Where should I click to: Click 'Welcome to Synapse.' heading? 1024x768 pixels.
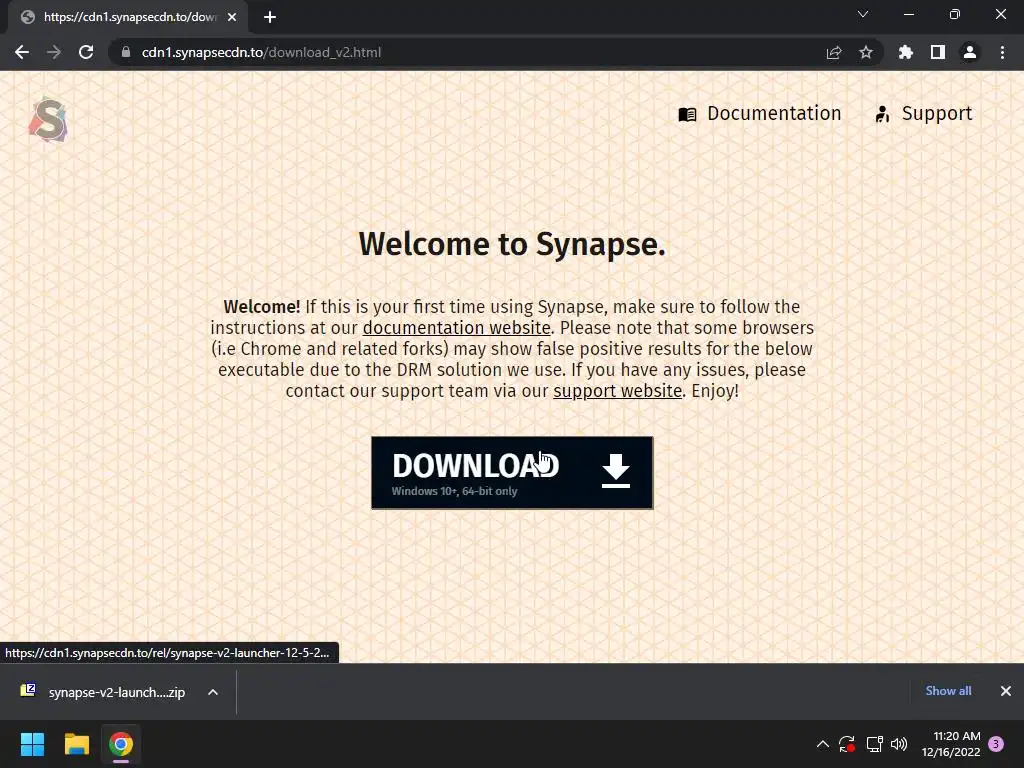[x=512, y=244]
